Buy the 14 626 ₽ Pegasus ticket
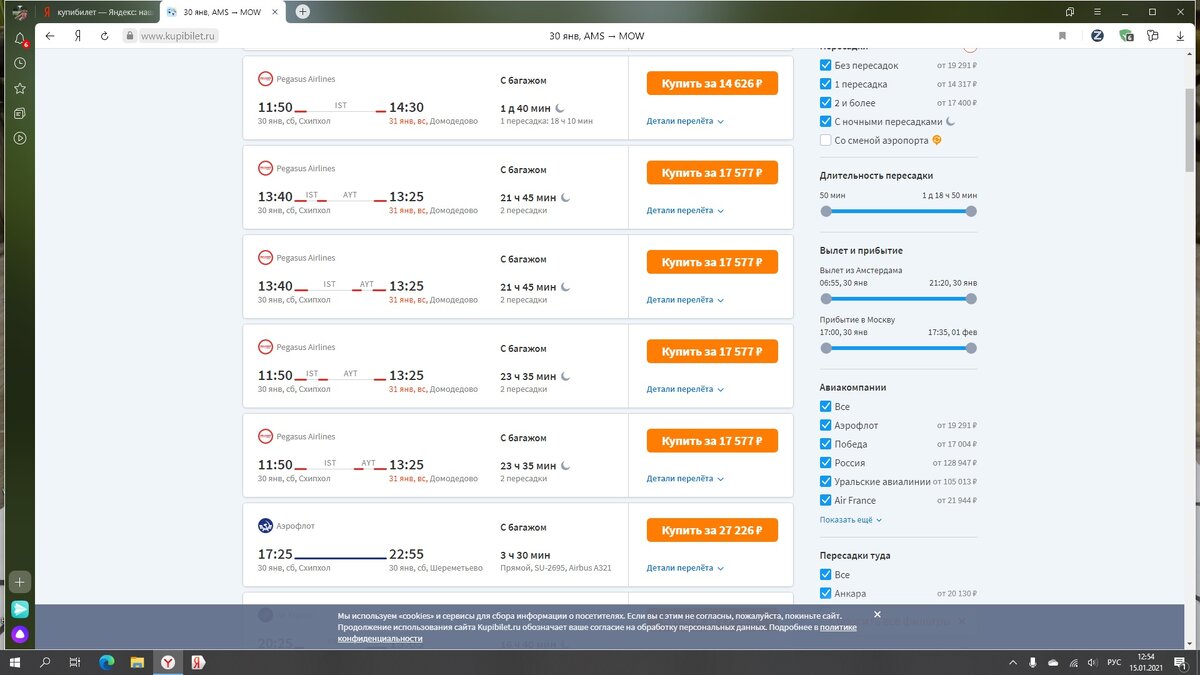 click(712, 84)
